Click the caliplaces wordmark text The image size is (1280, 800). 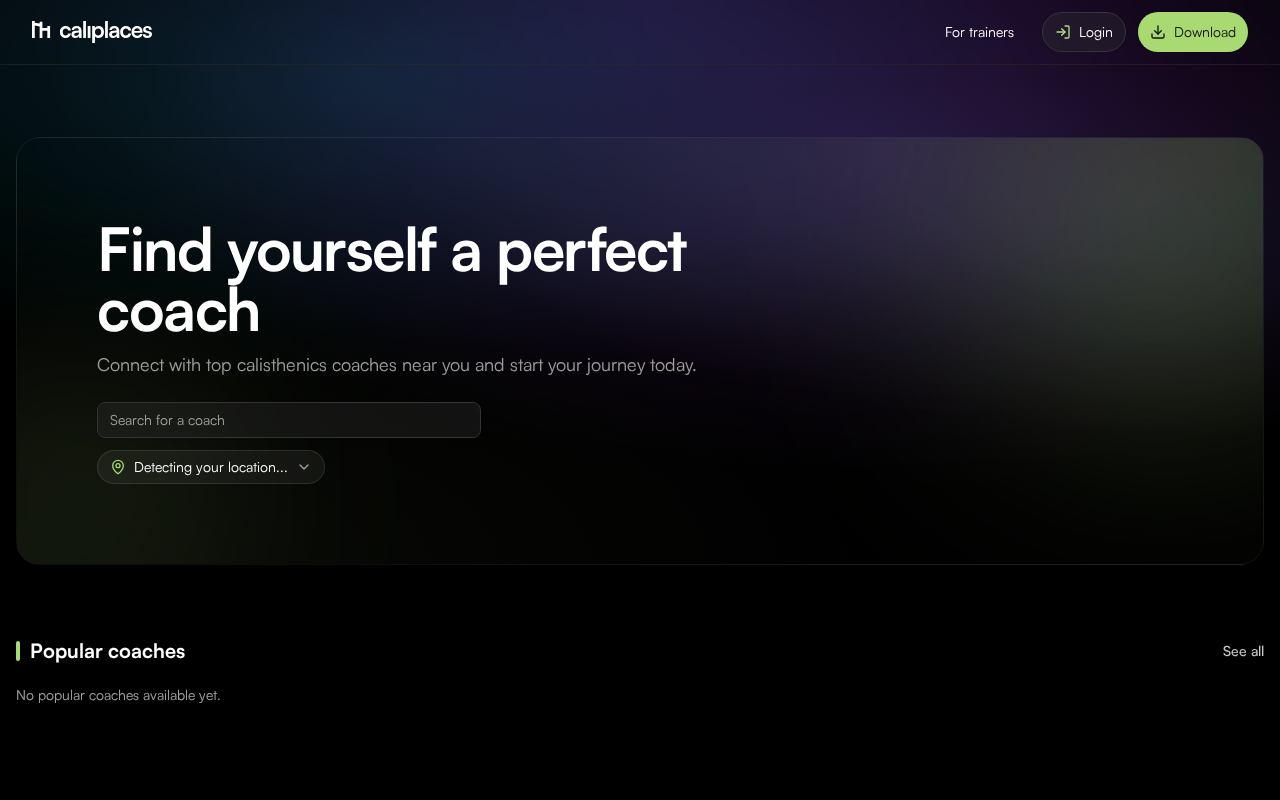click(x=106, y=31)
